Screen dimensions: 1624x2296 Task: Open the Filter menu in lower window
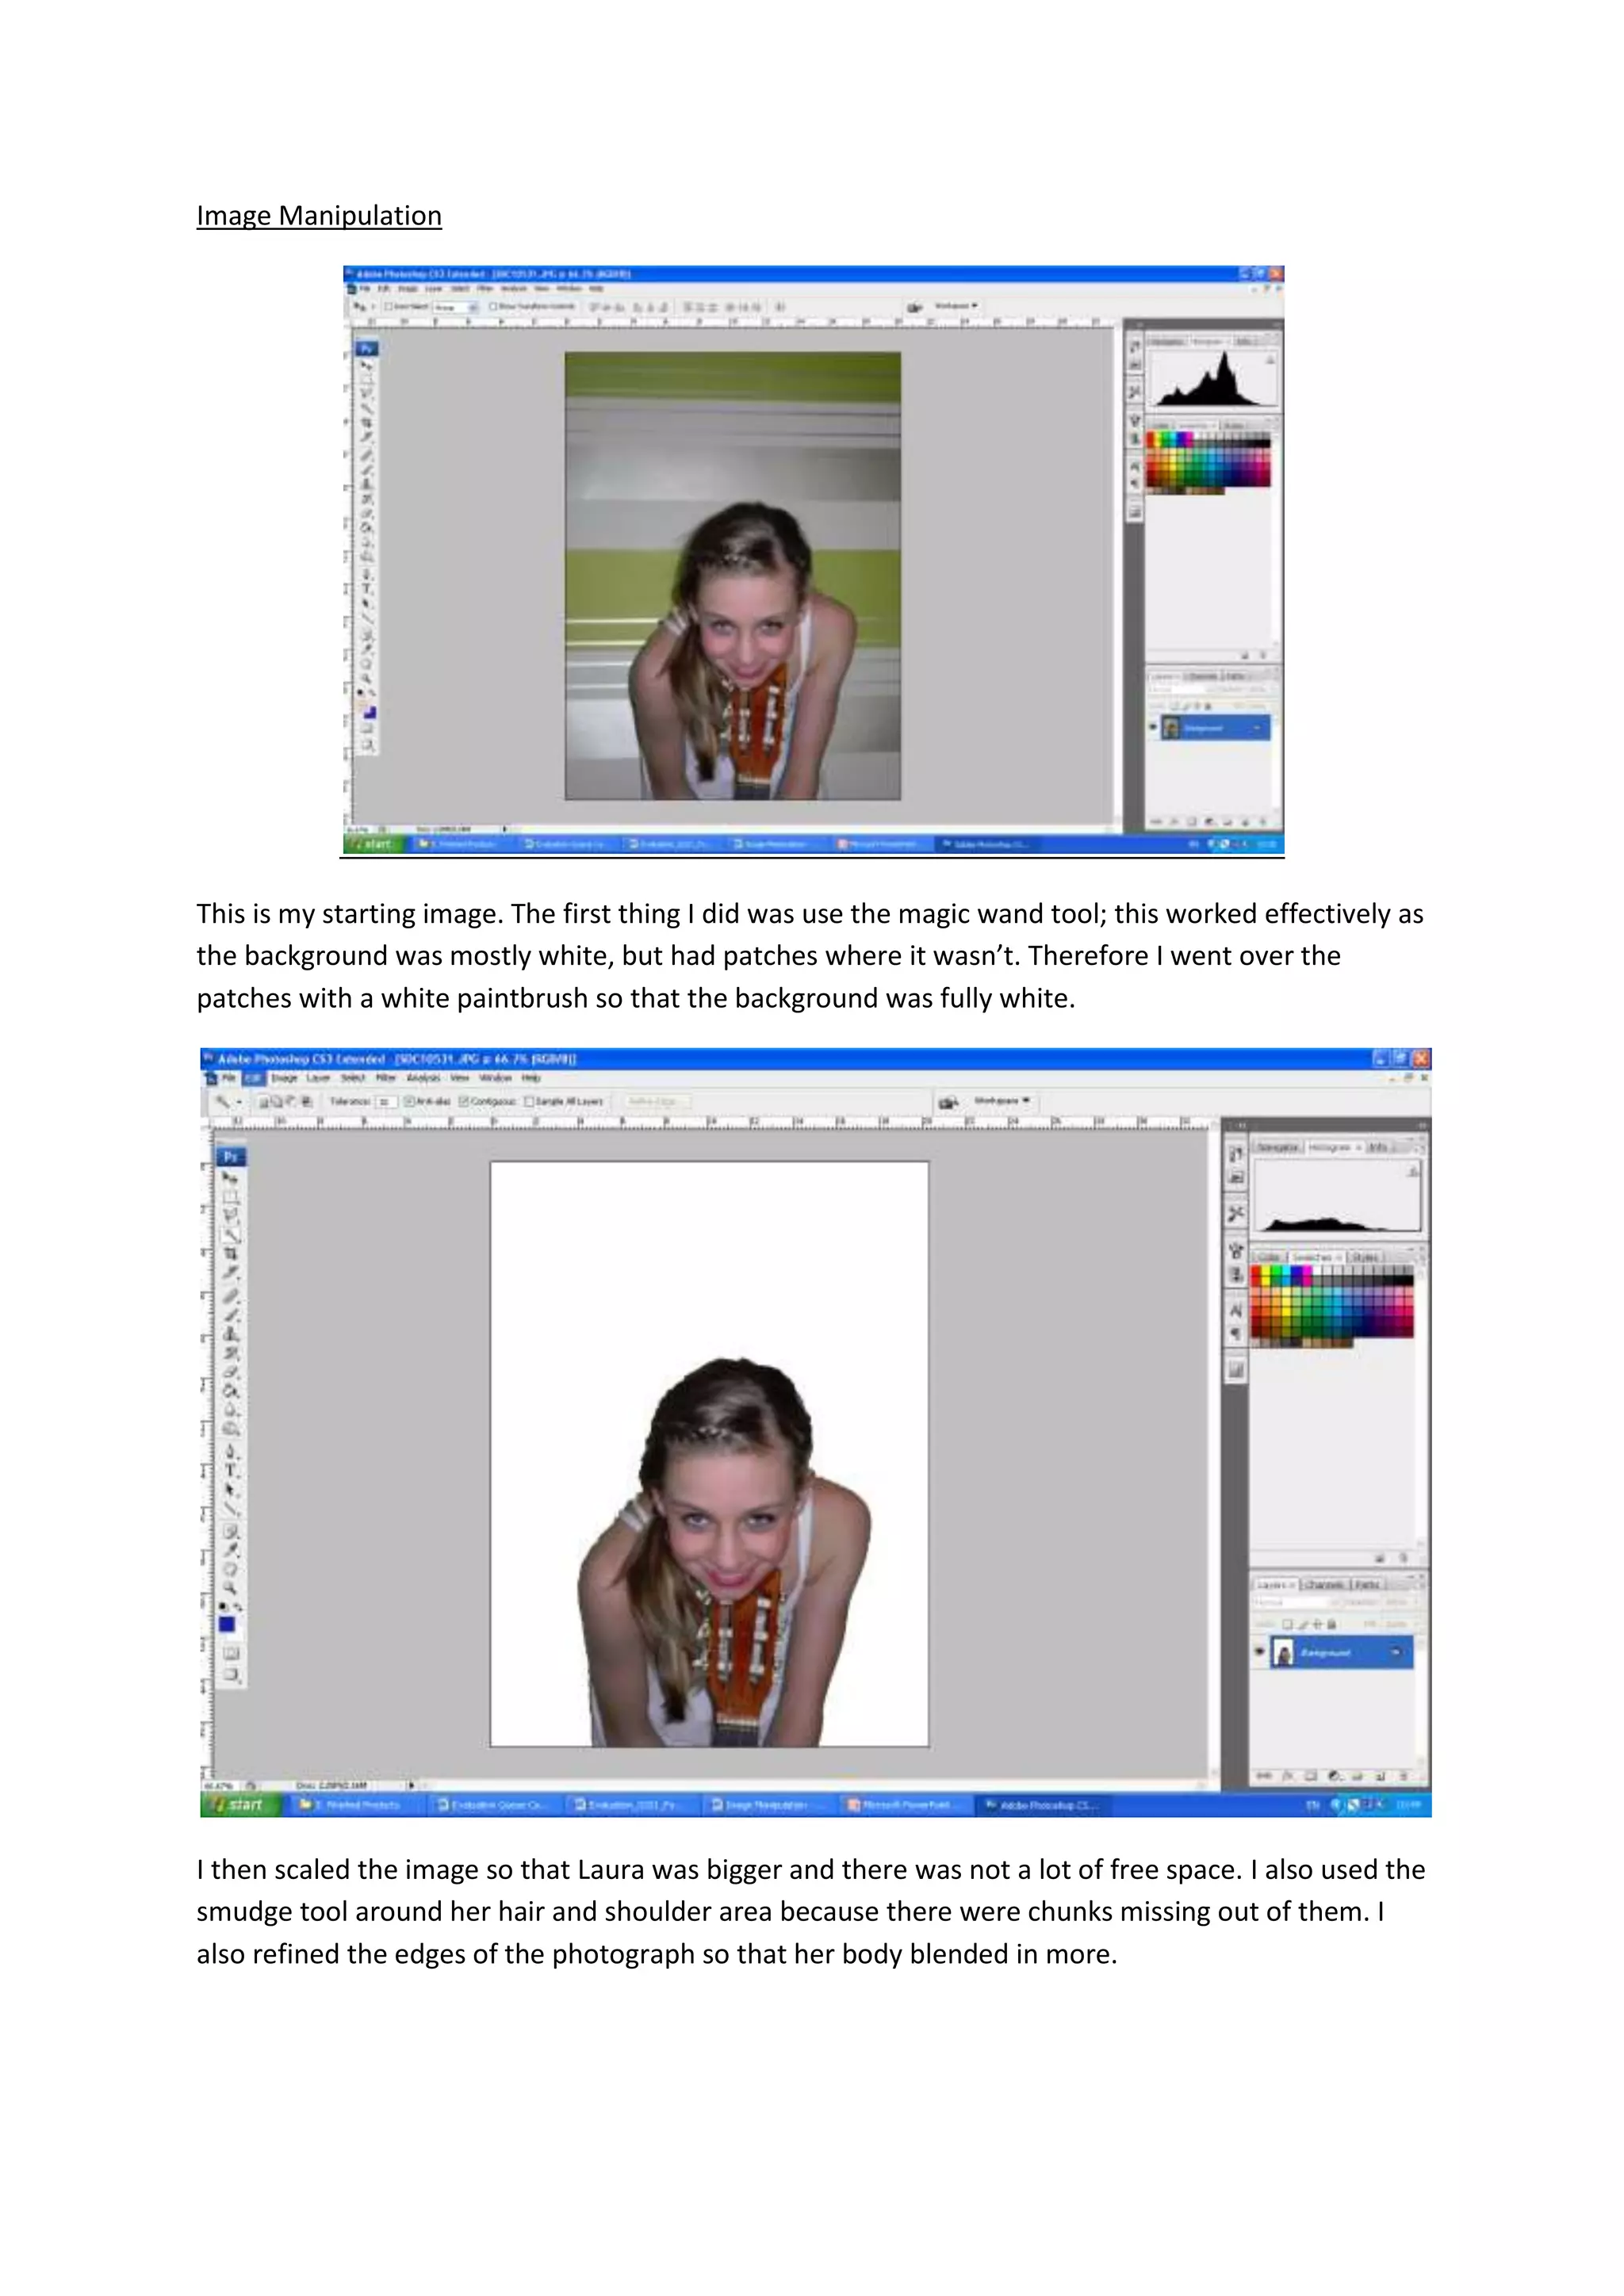(385, 1078)
